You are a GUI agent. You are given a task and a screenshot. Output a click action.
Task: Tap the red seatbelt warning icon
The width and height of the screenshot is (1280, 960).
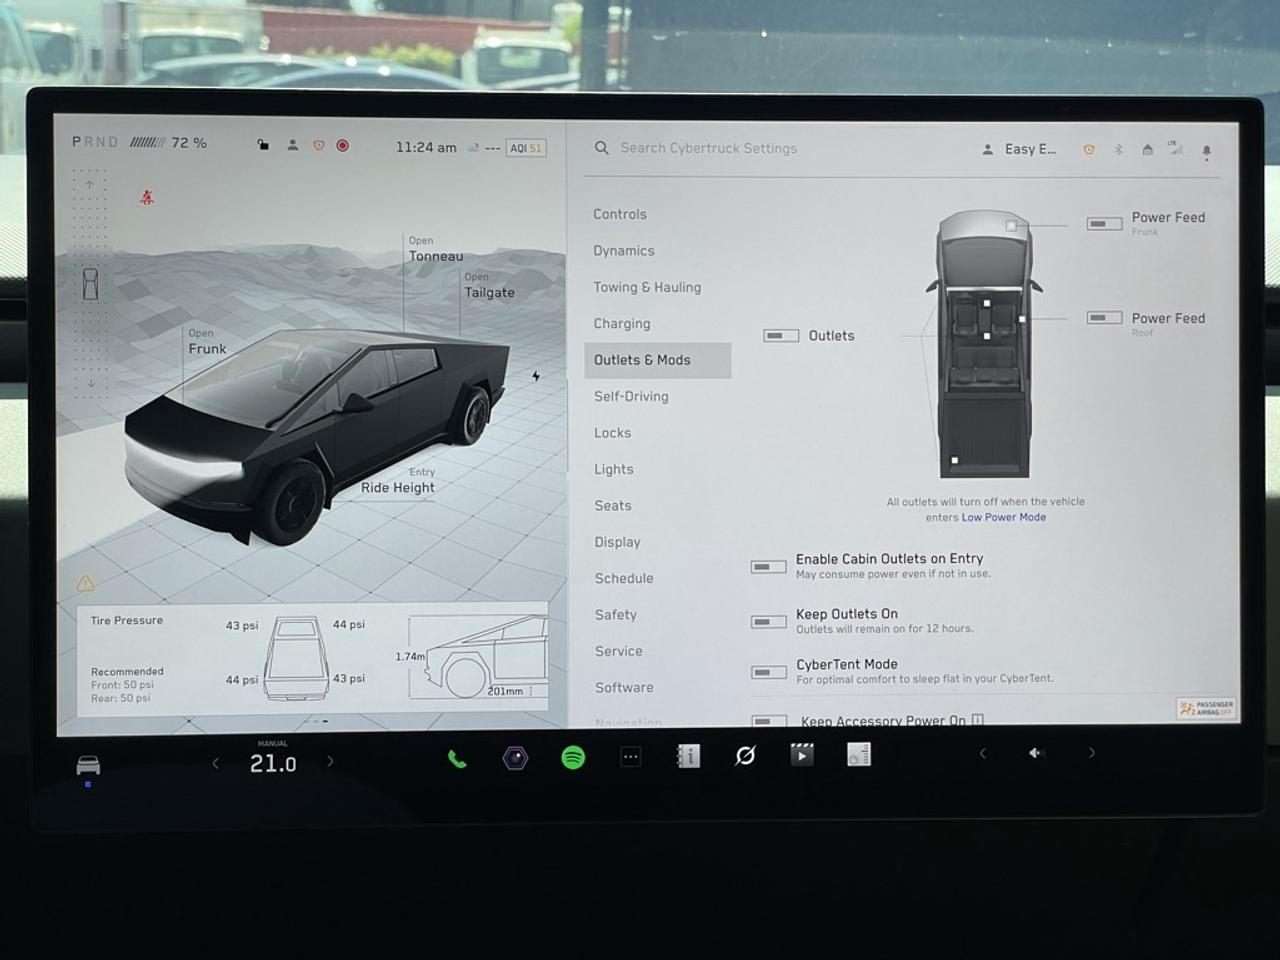click(x=147, y=197)
